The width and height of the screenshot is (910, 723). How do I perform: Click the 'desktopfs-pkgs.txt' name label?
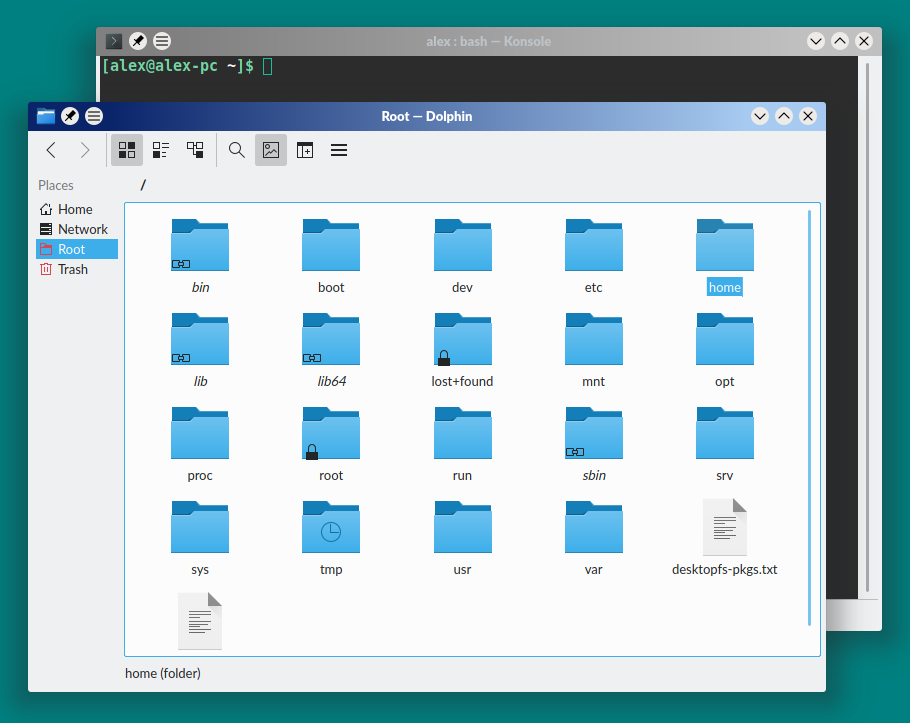[725, 569]
